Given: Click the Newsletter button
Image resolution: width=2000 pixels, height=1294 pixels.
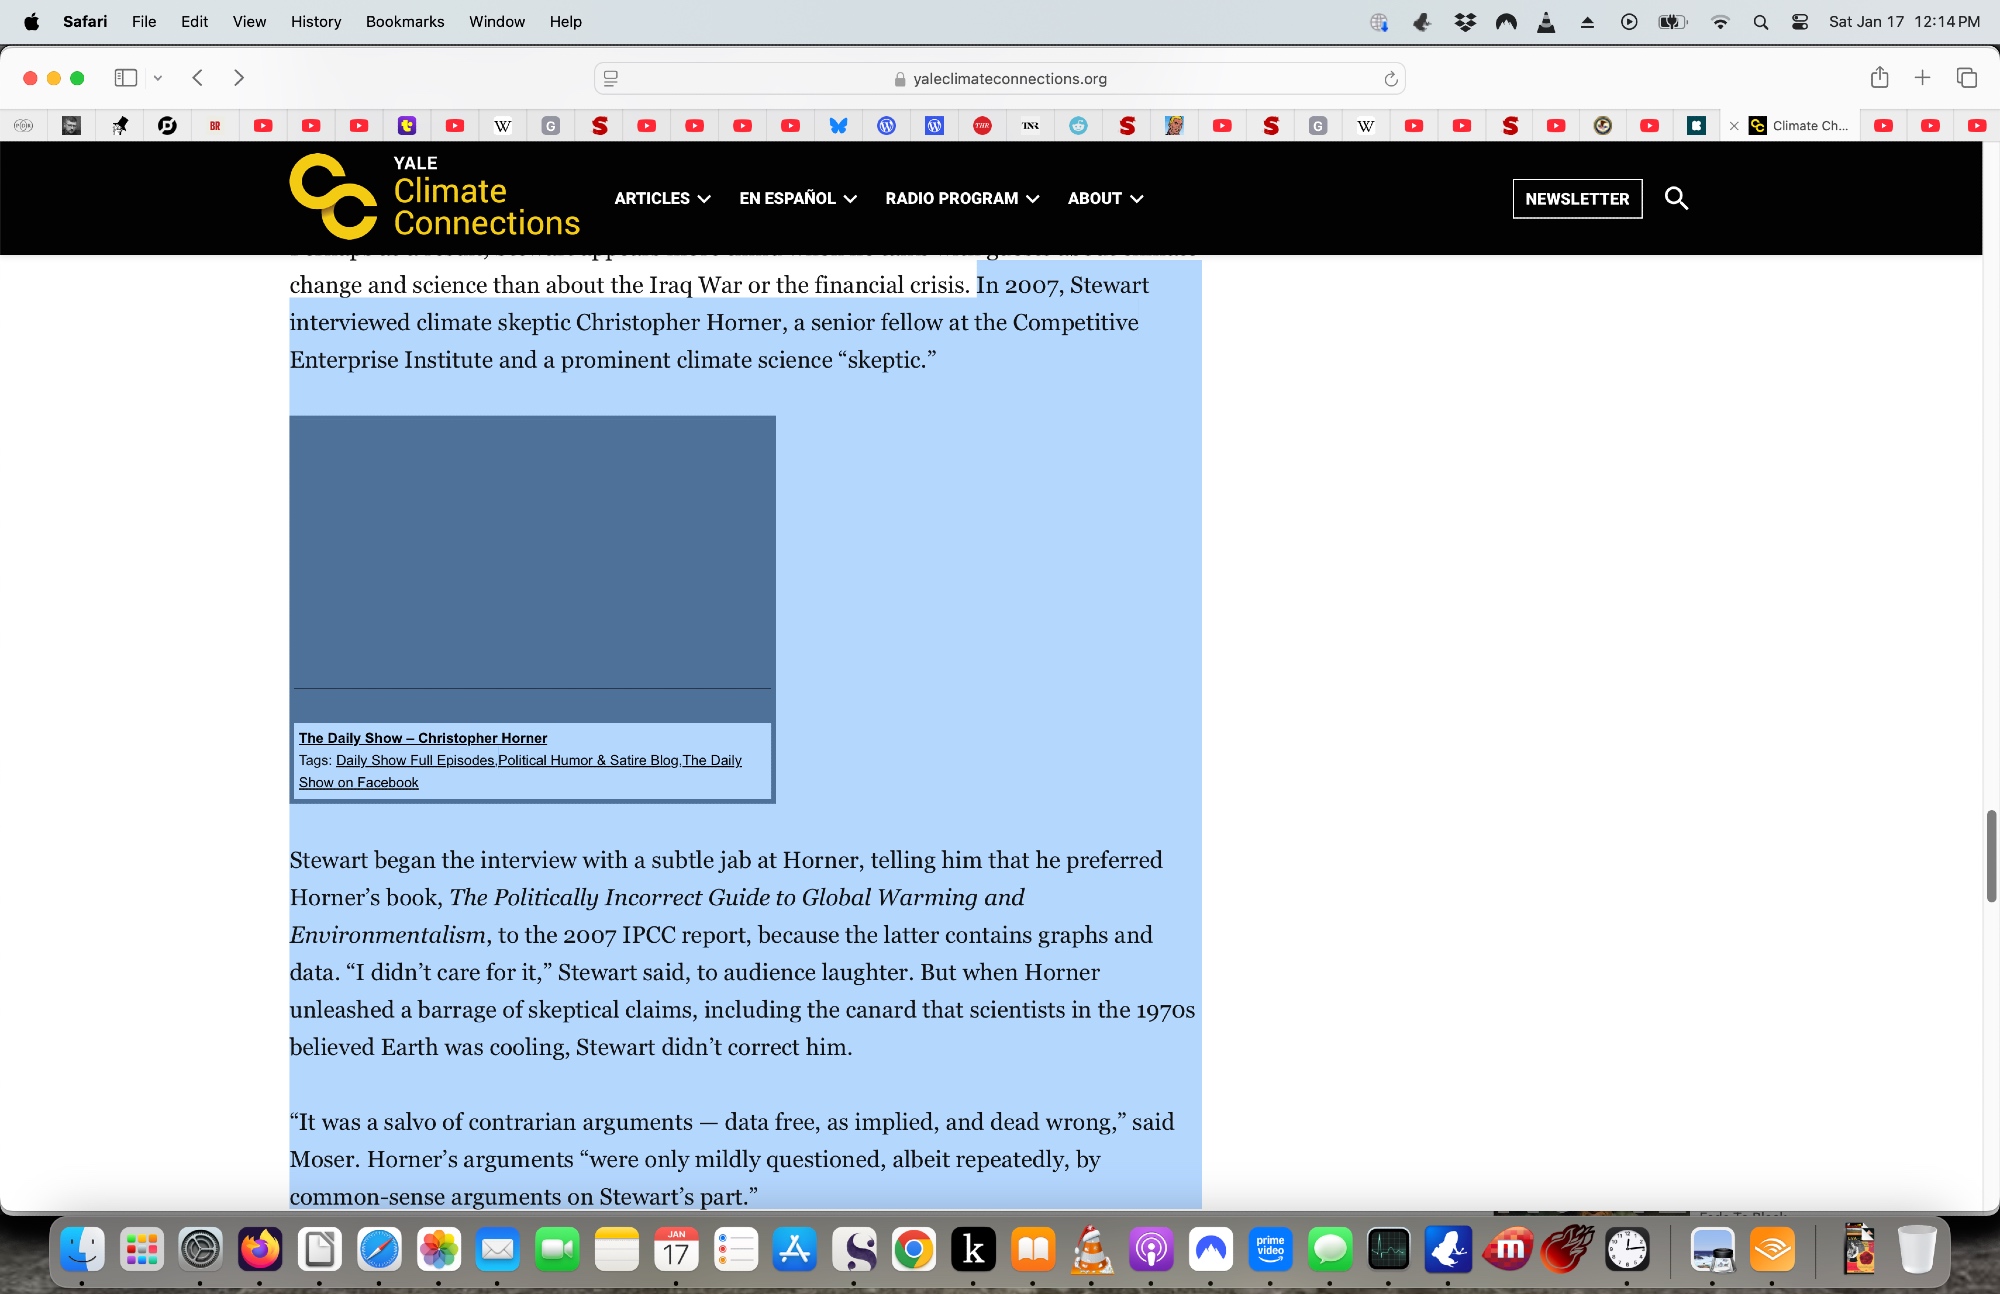Looking at the screenshot, I should coord(1577,198).
